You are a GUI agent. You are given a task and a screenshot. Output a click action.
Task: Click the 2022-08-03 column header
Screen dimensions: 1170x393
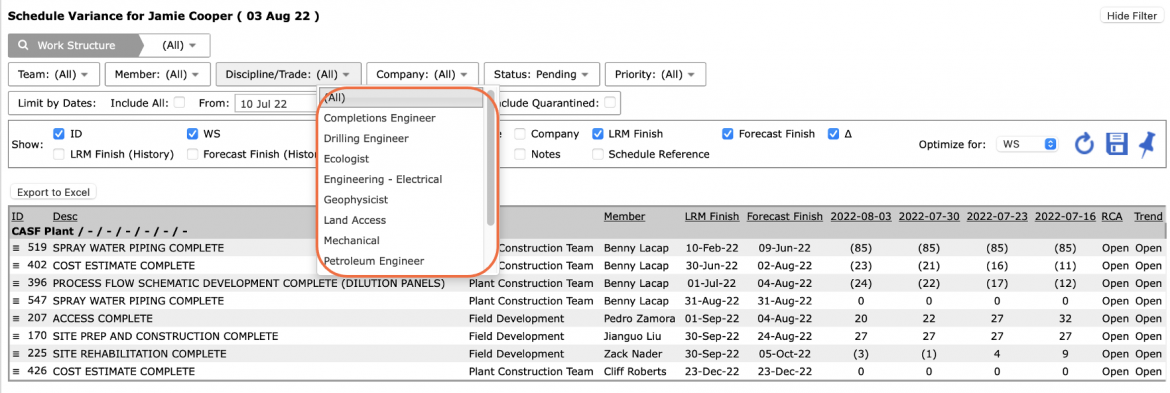click(x=861, y=216)
